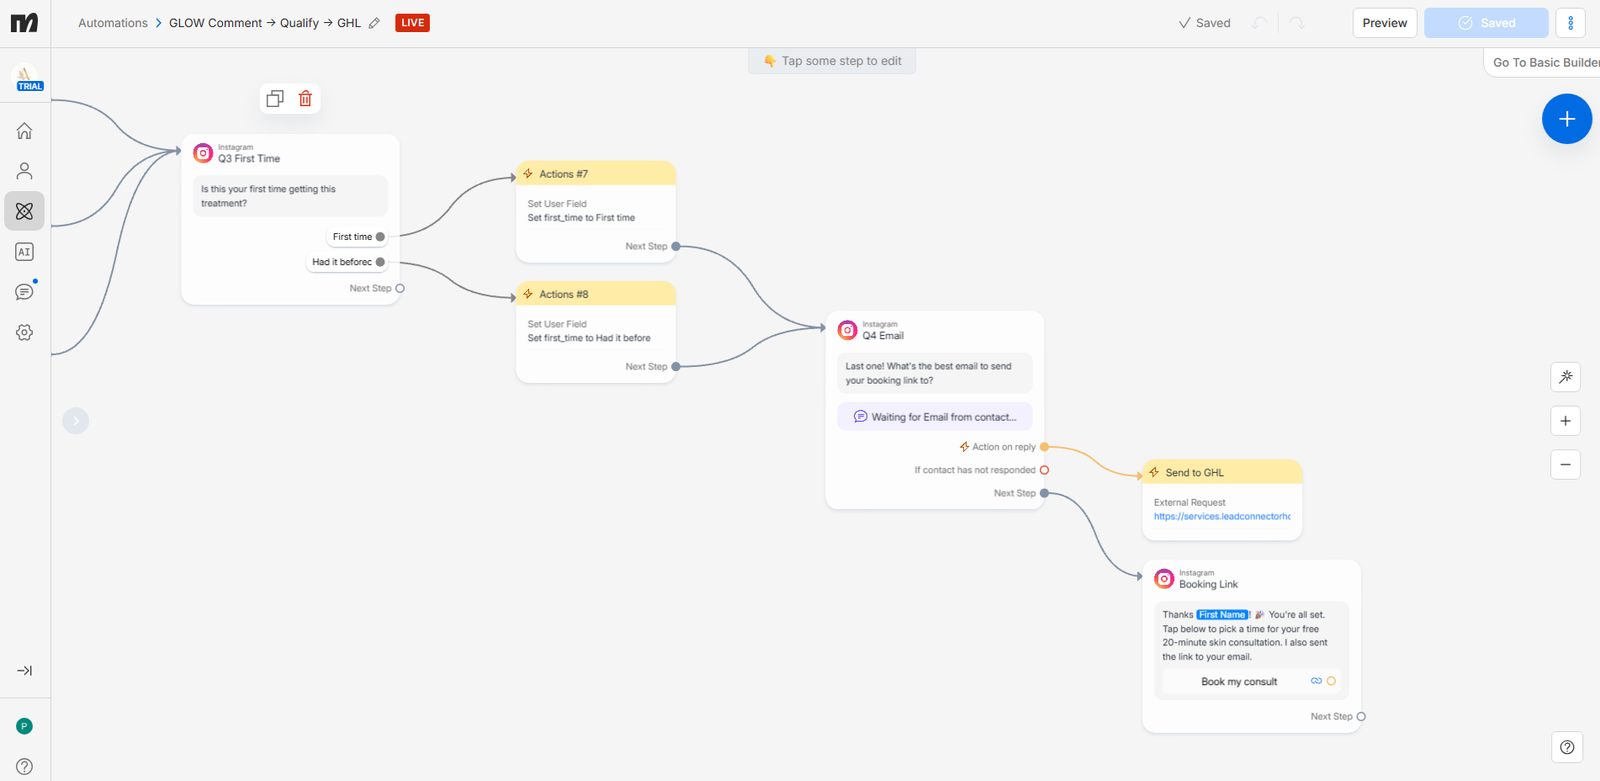
Task: Click the First time quick reply
Action: pyautogui.click(x=356, y=237)
